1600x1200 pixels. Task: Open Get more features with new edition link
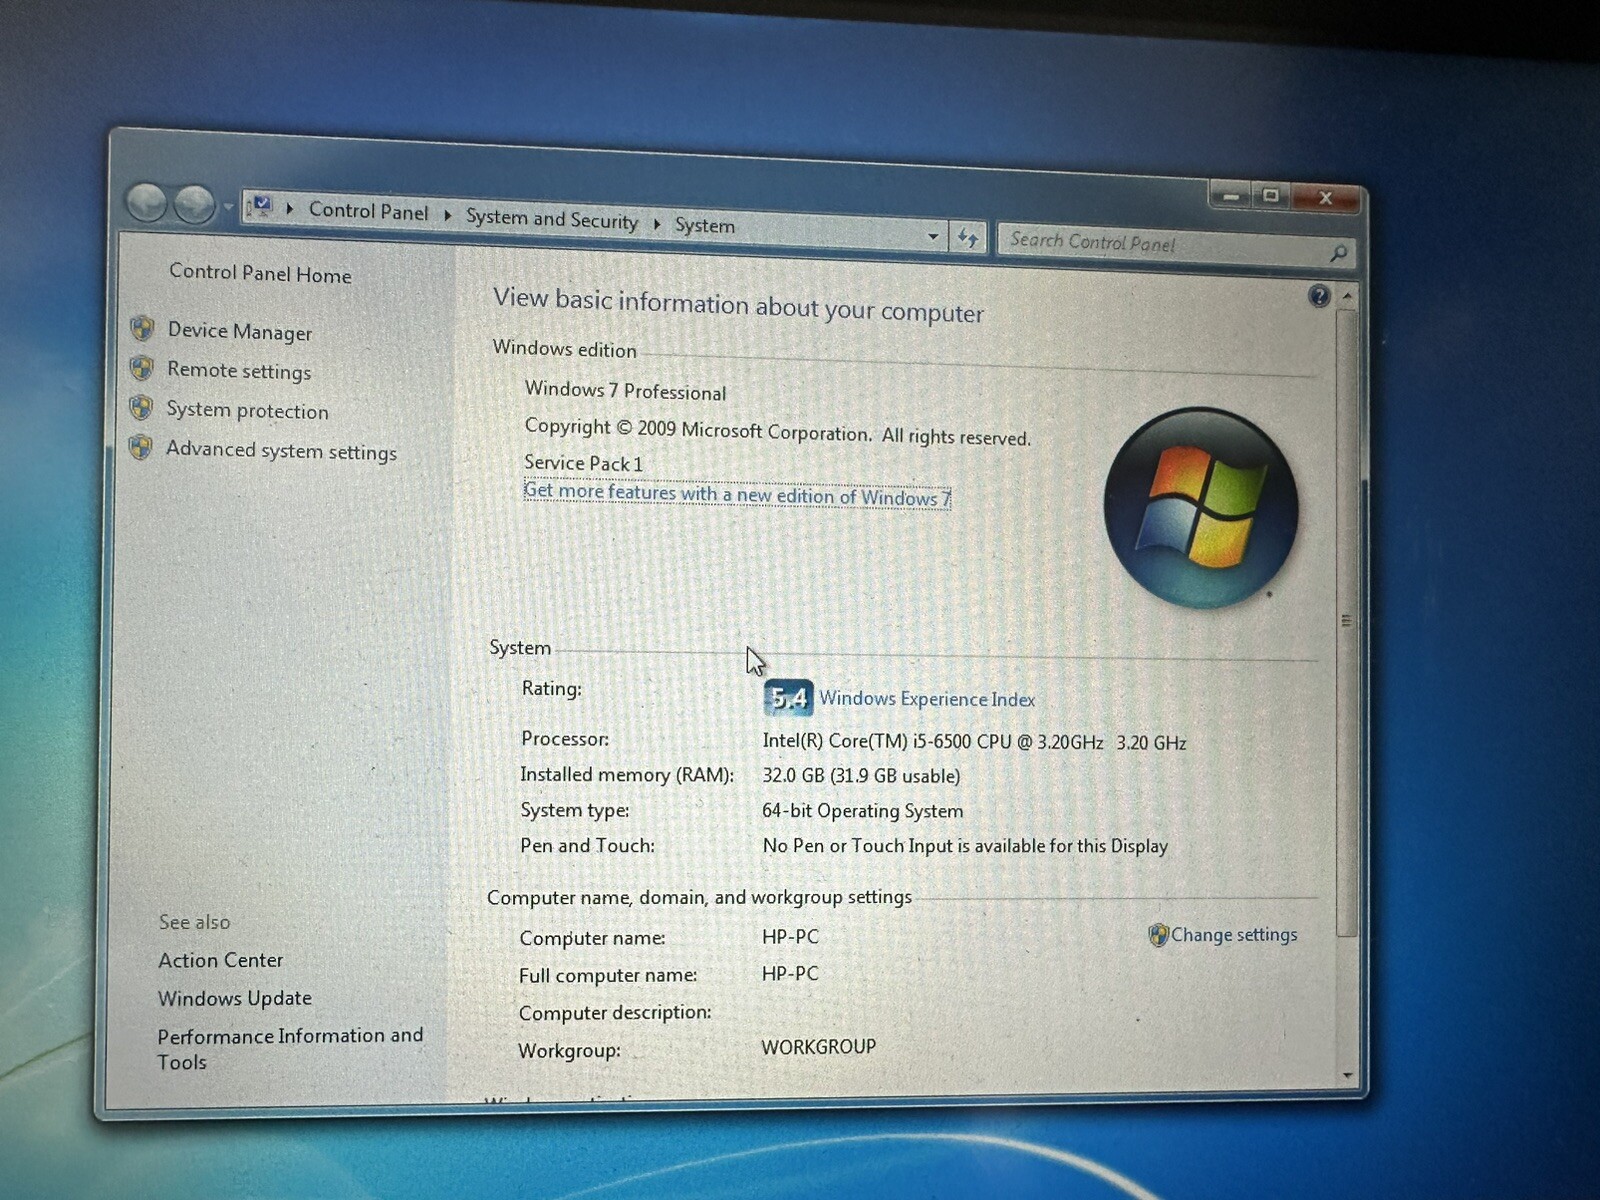click(x=737, y=494)
